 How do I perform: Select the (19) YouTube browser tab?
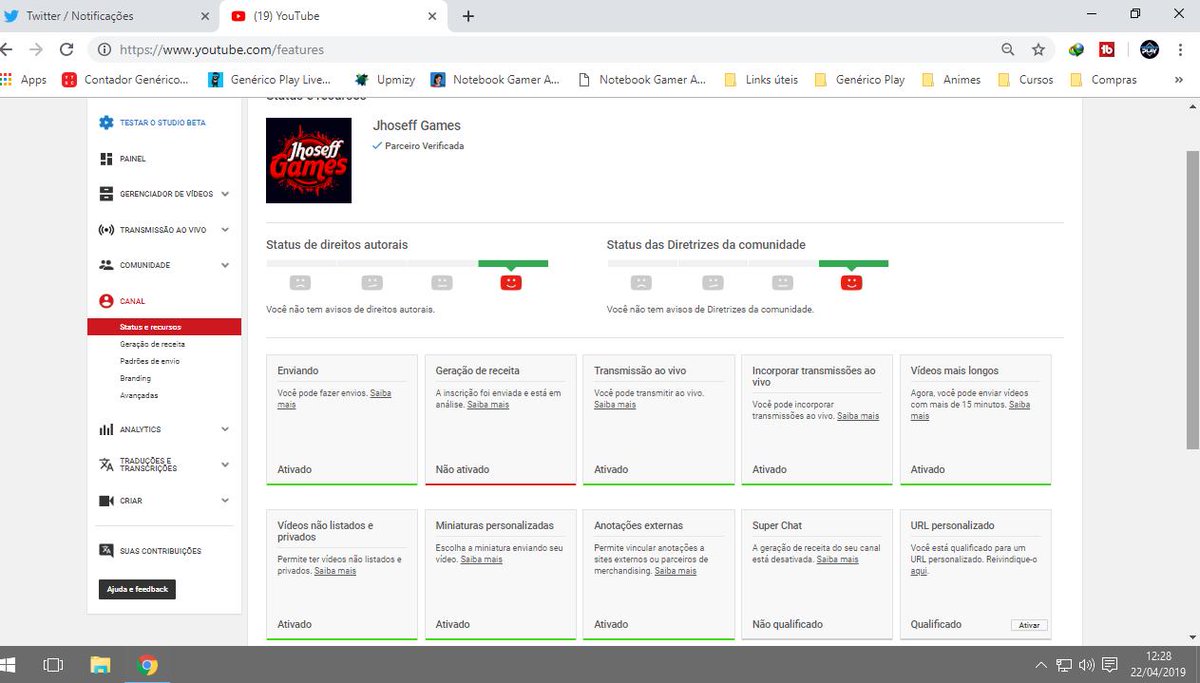333,16
